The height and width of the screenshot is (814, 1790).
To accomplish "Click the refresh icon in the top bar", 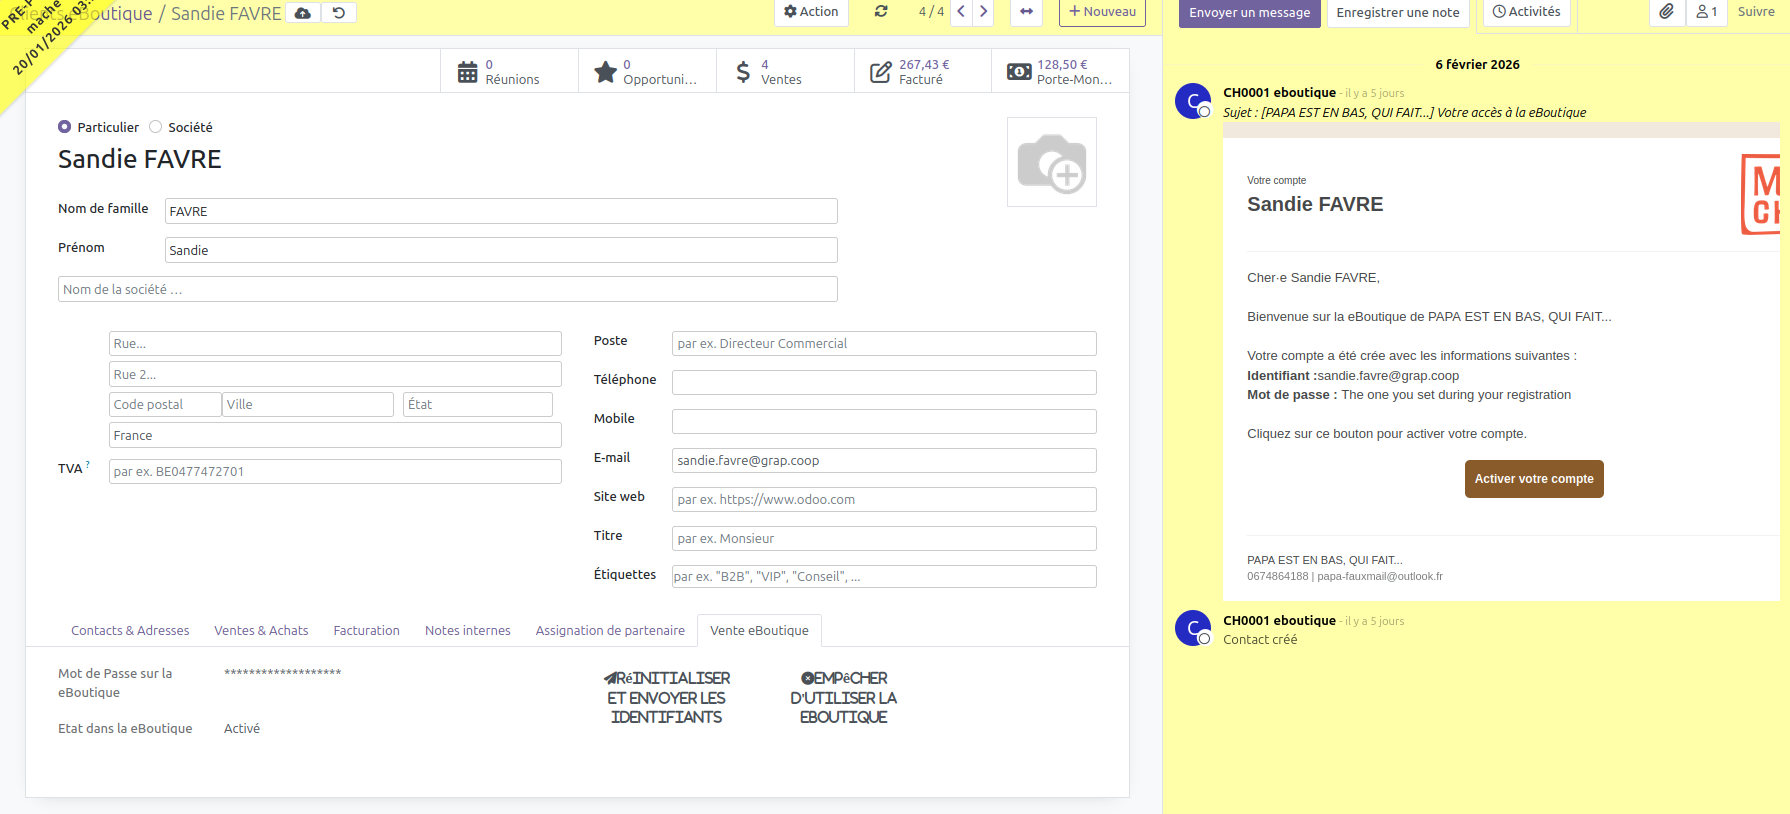I will click(x=881, y=12).
